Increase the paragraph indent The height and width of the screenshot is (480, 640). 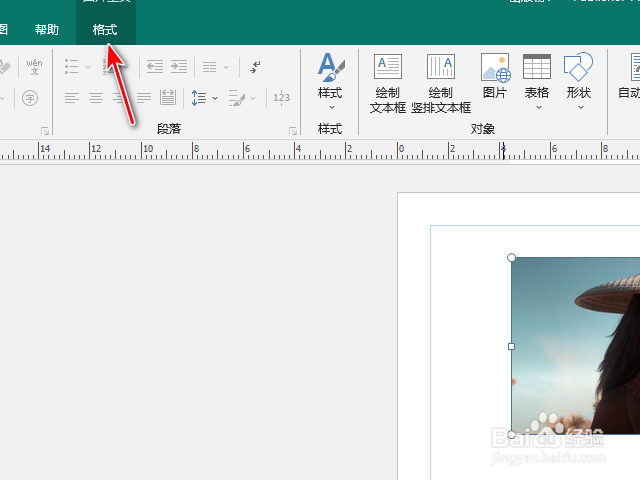coord(179,67)
